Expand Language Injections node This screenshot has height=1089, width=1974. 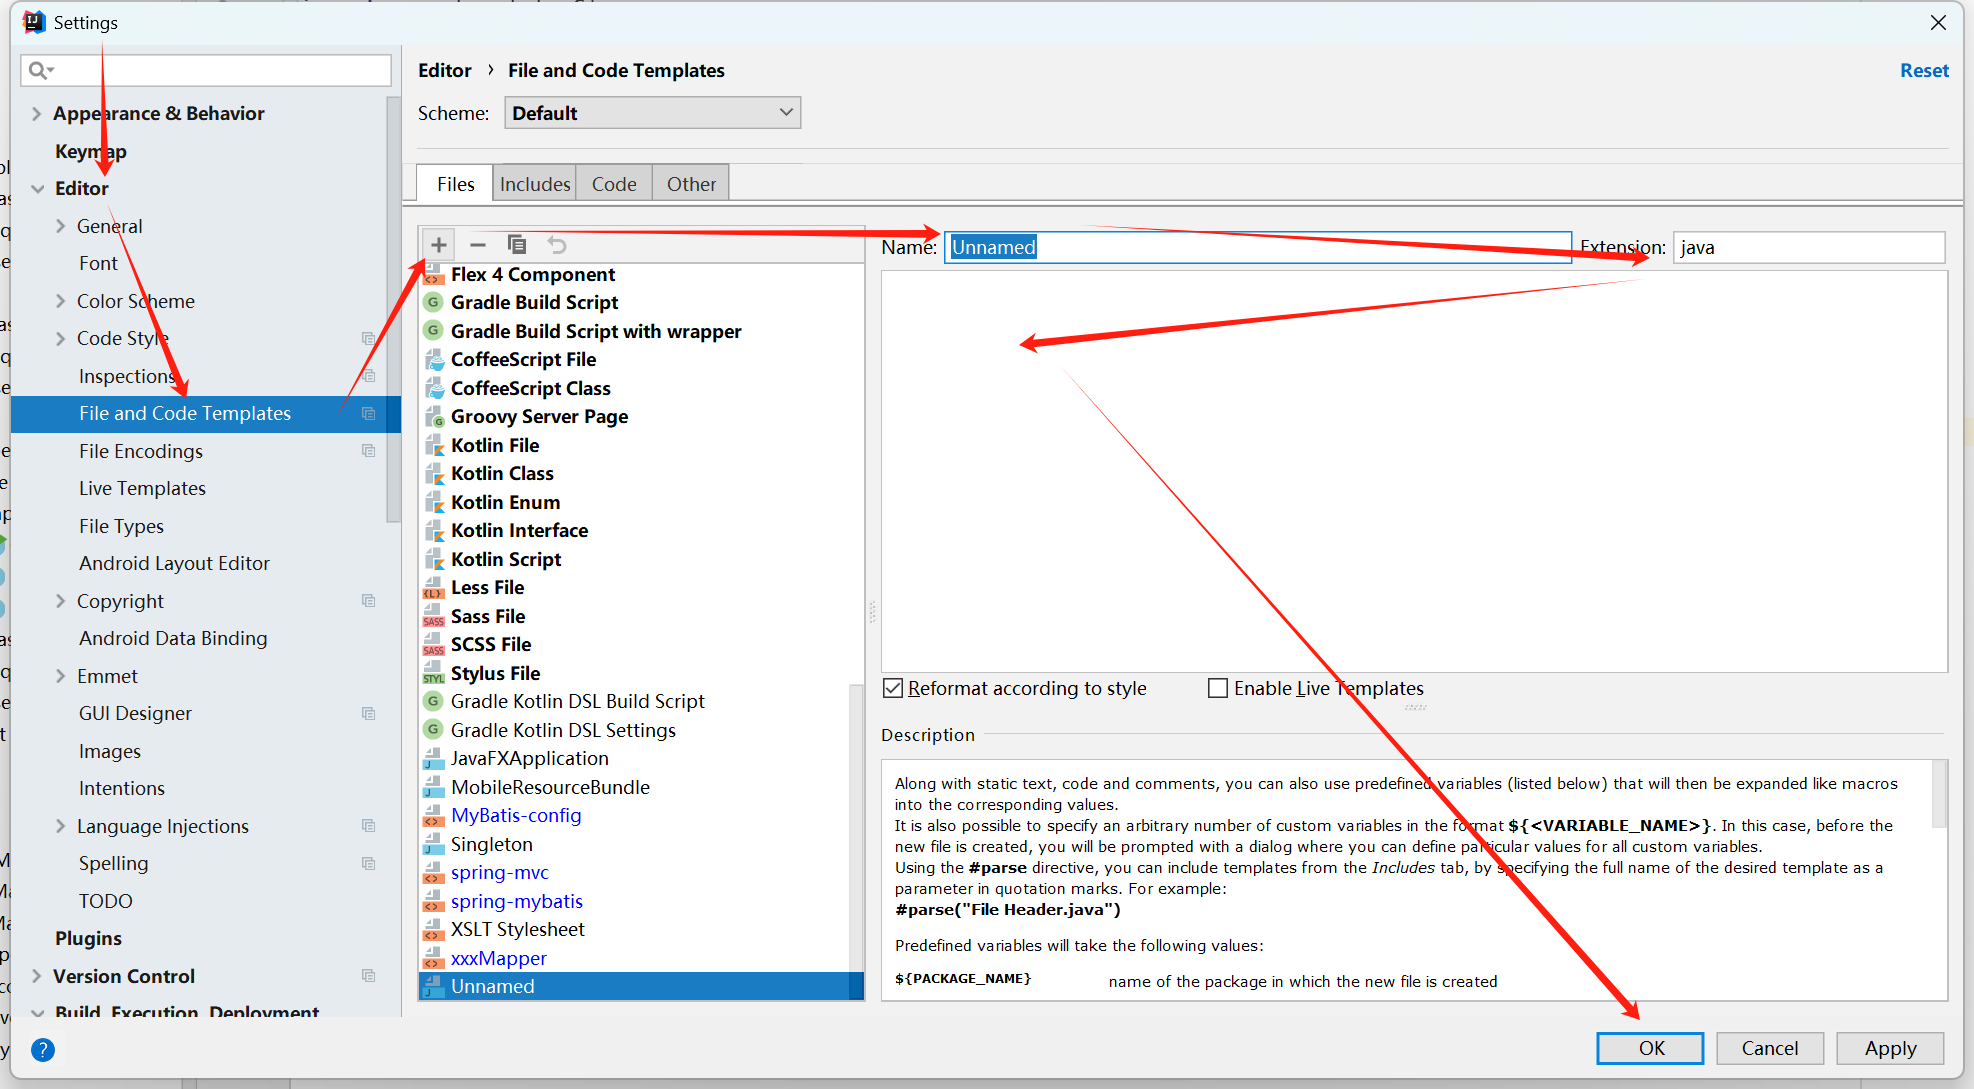click(60, 826)
